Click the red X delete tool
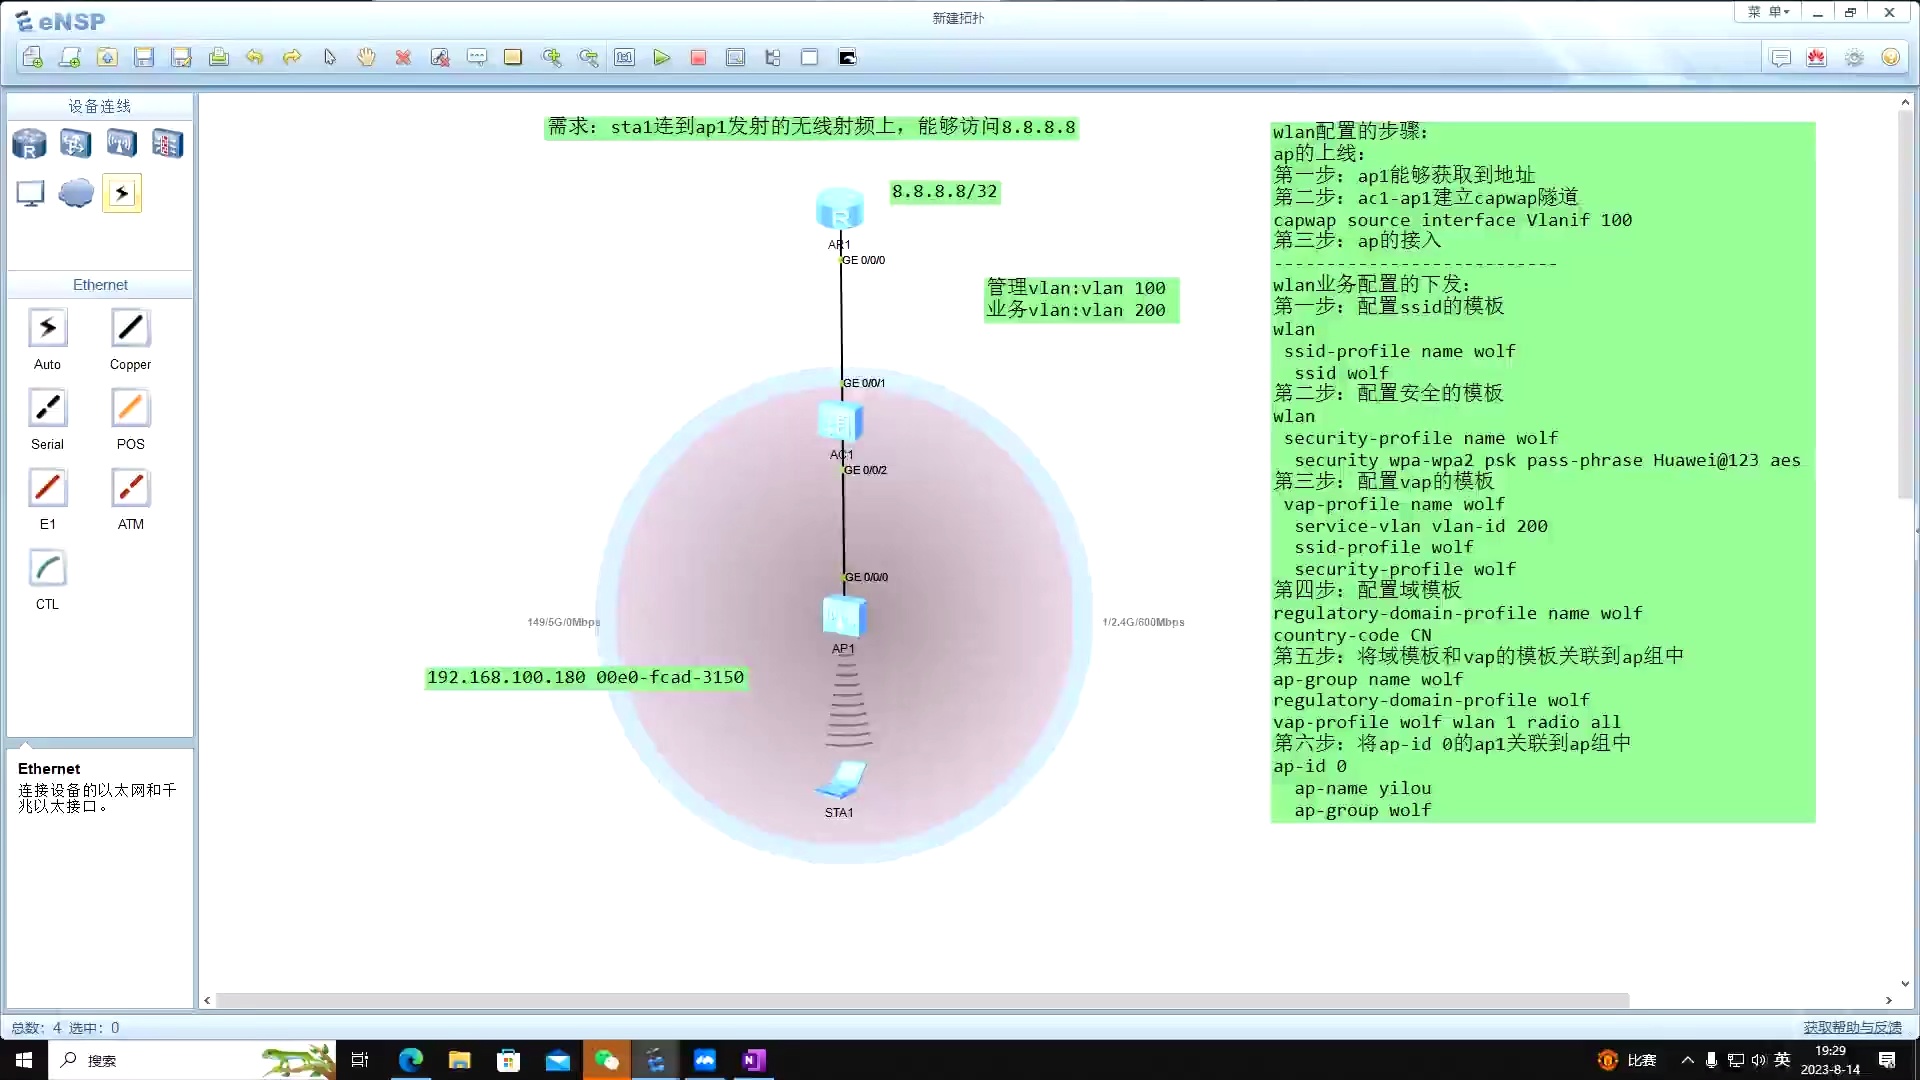The image size is (1920, 1080). coord(403,58)
